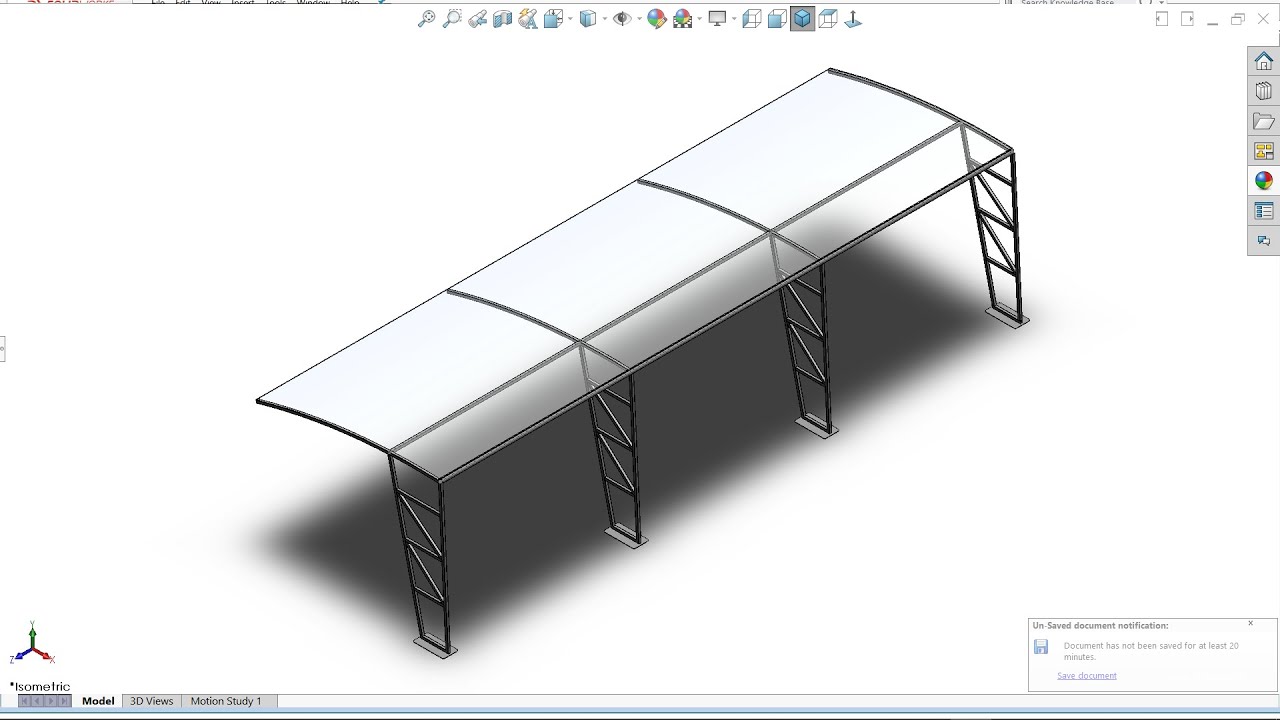This screenshot has height=720, width=1280.
Task: Switch to the 3D Views tab
Action: pos(152,701)
